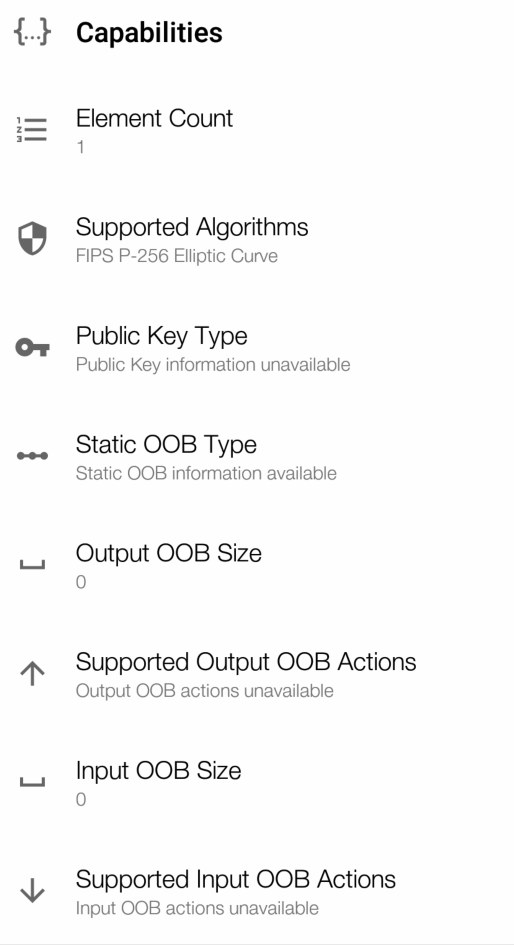The width and height of the screenshot is (514, 945).
Task: Select the Static OOB Type item
Action: [x=257, y=456]
